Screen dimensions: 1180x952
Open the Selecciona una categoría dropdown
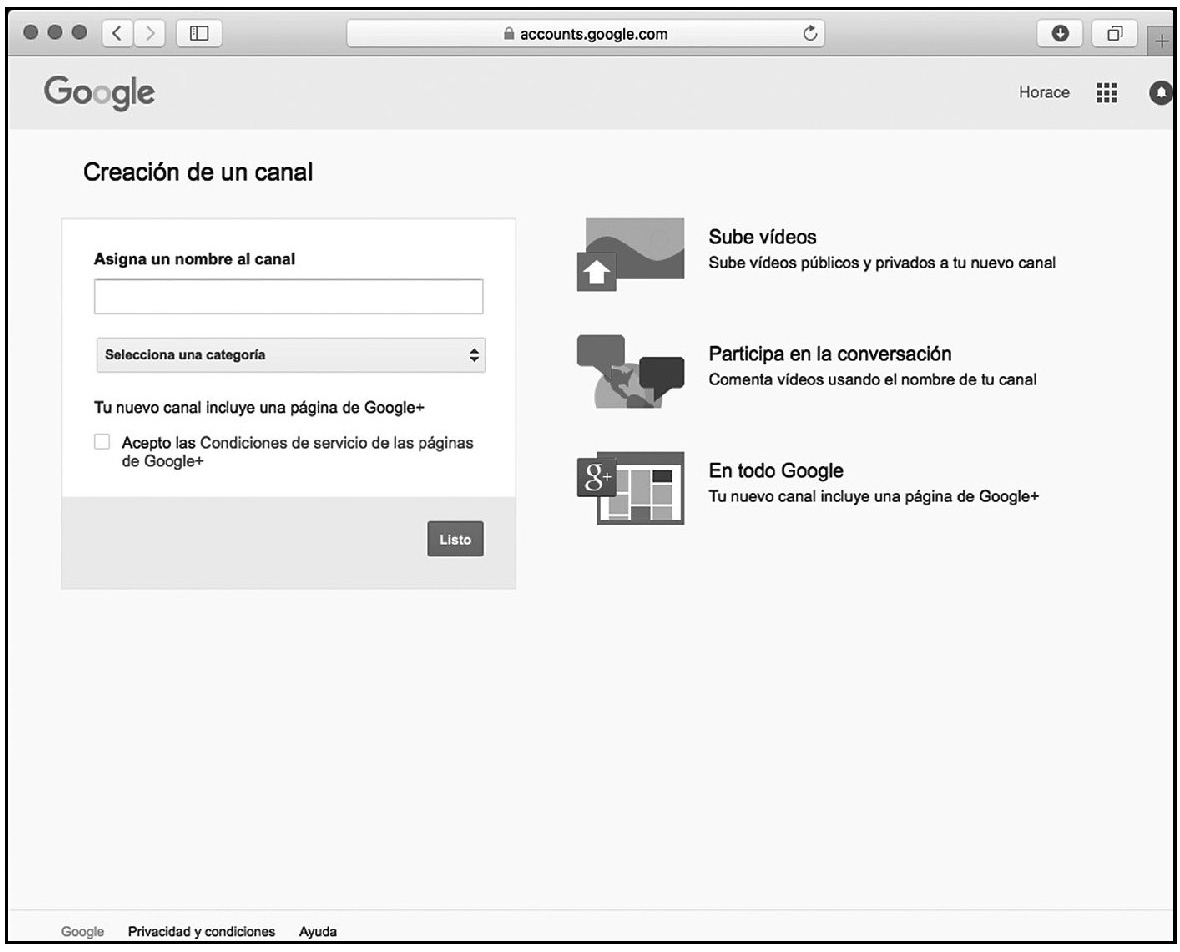(x=290, y=354)
